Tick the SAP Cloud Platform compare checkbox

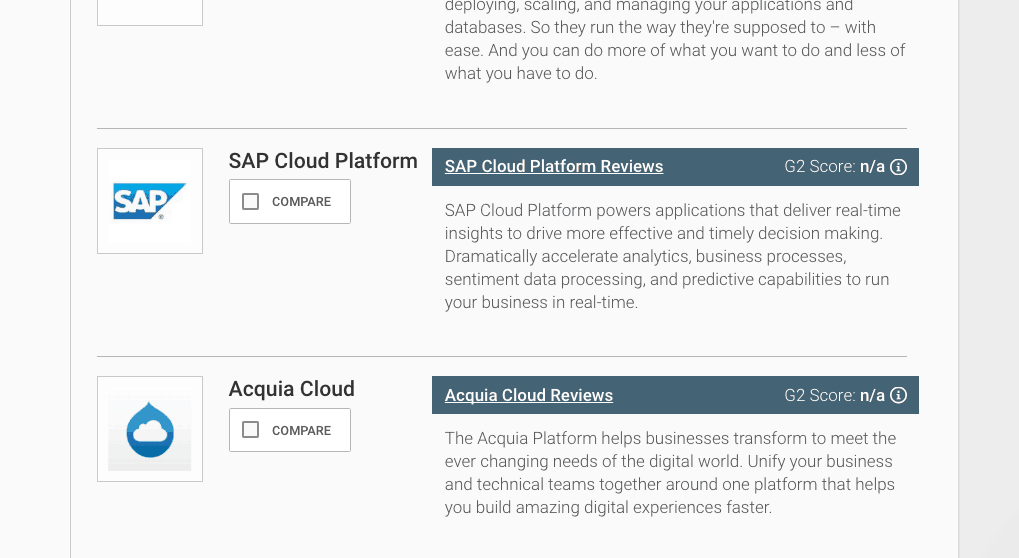[250, 201]
